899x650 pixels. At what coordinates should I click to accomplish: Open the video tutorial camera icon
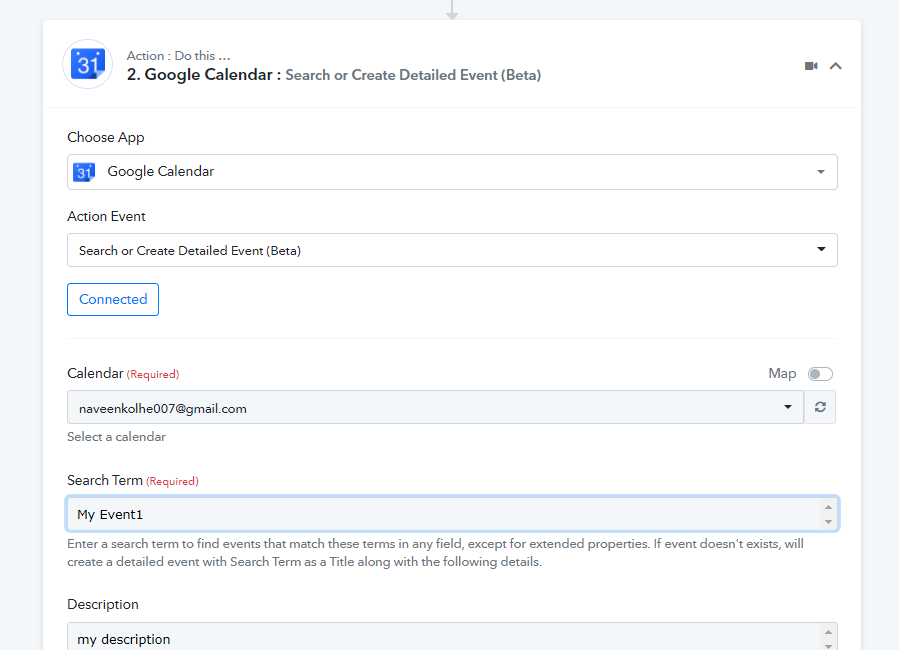coord(811,66)
